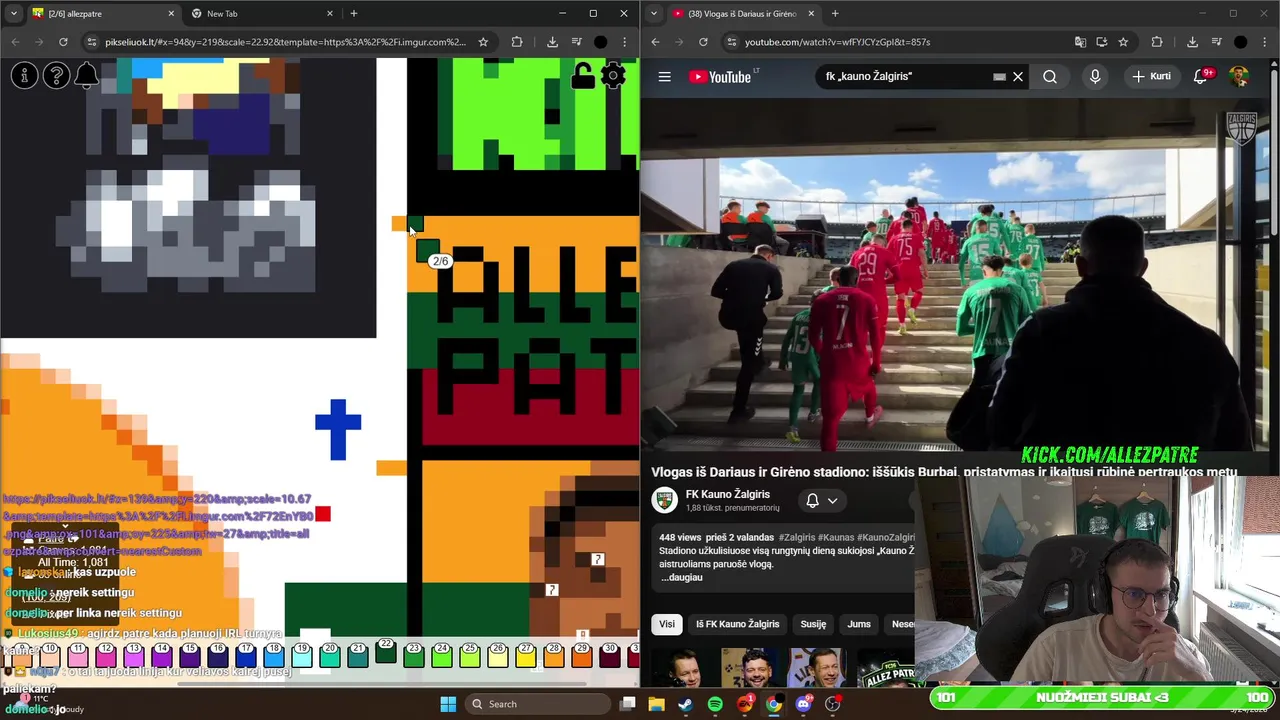Select the Jums filter chip

(x=859, y=624)
